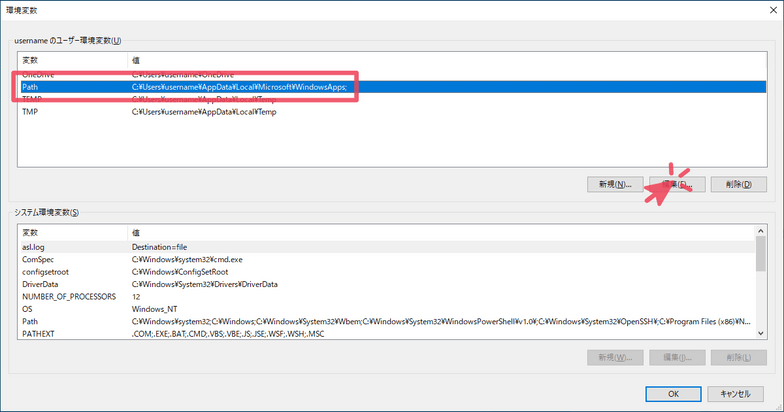Confirm changes with the OK button
This screenshot has width=784, height=412.
tap(674, 393)
